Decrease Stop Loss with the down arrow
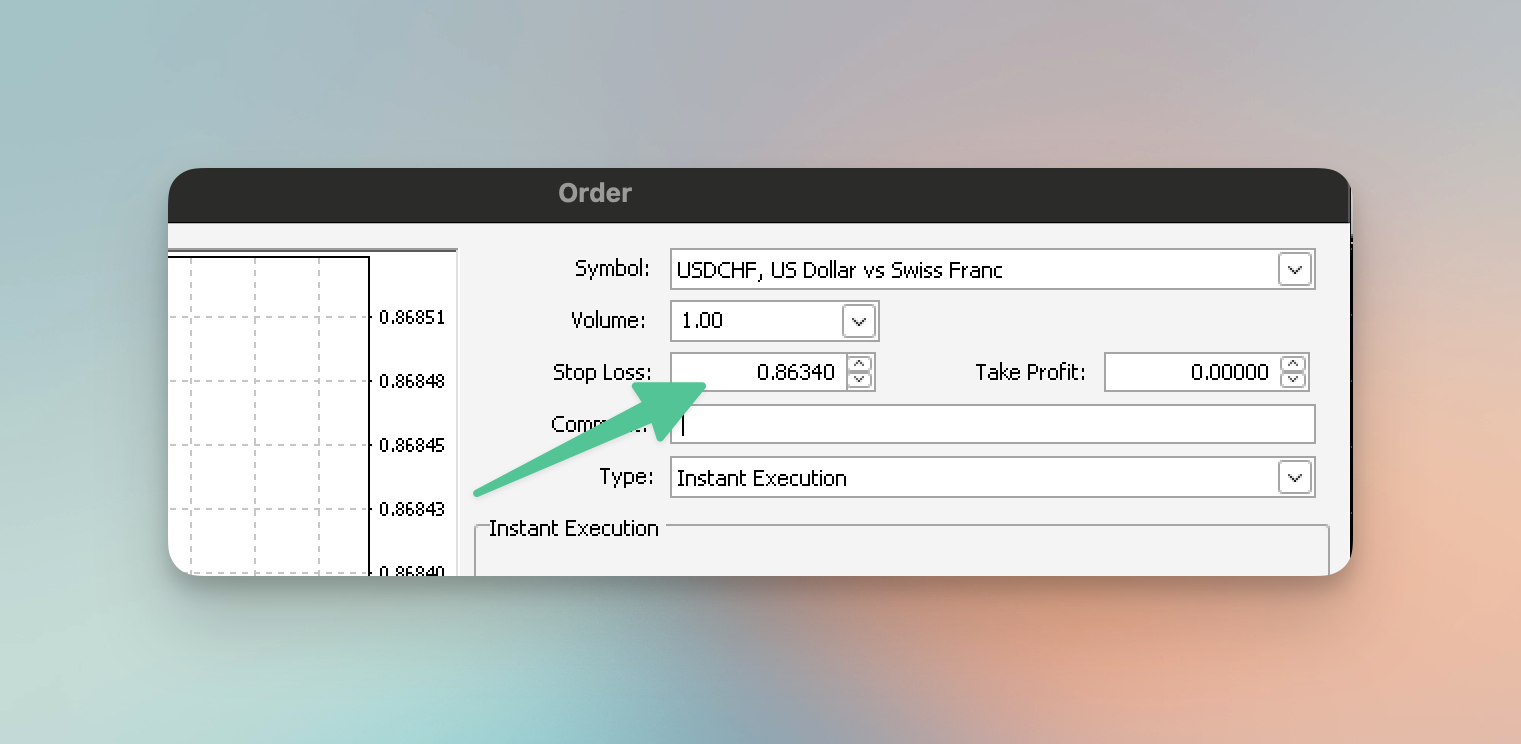Screen dimensions: 1521x744 coord(860,380)
